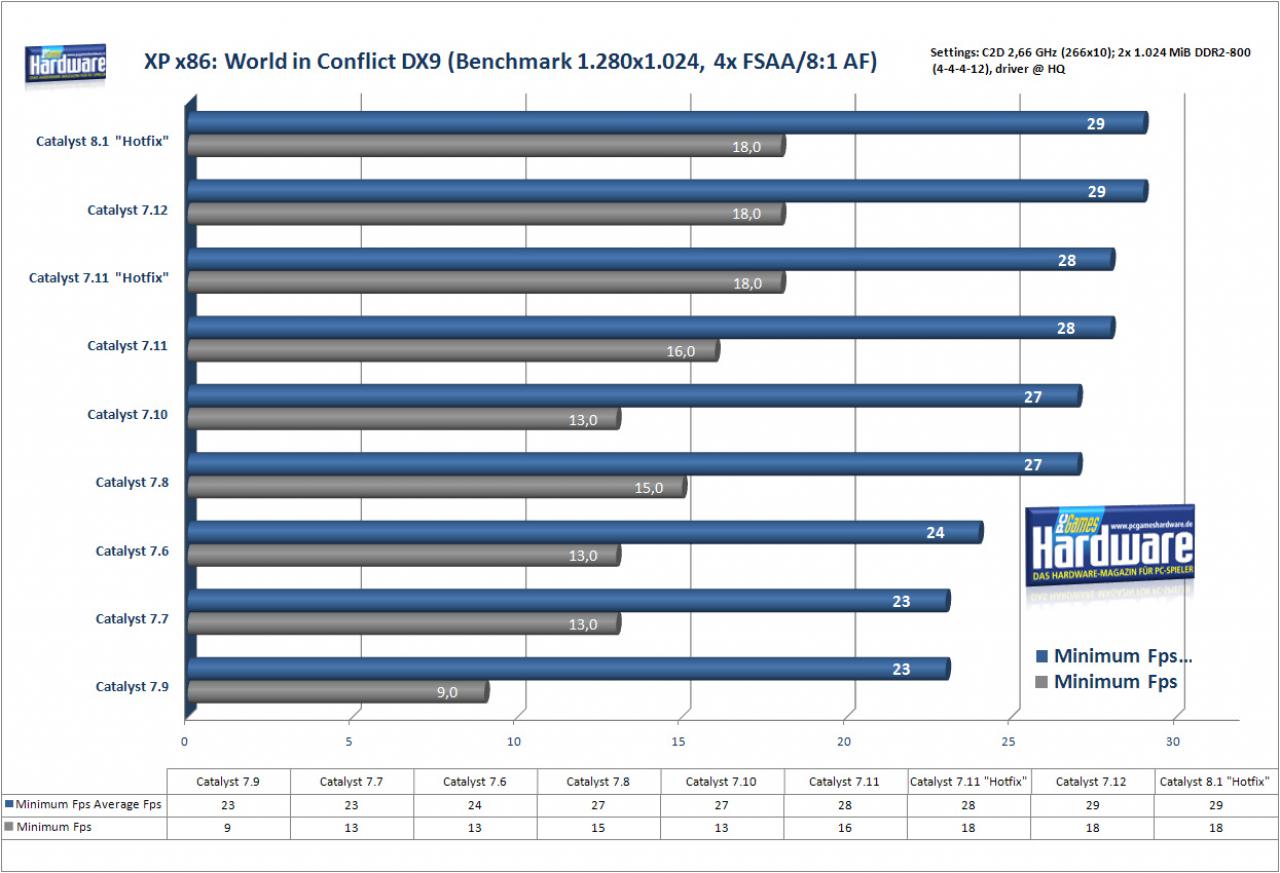
Task: Click the chart legend entry "Minimum Fps..." in blue
Action: [x=1124, y=657]
